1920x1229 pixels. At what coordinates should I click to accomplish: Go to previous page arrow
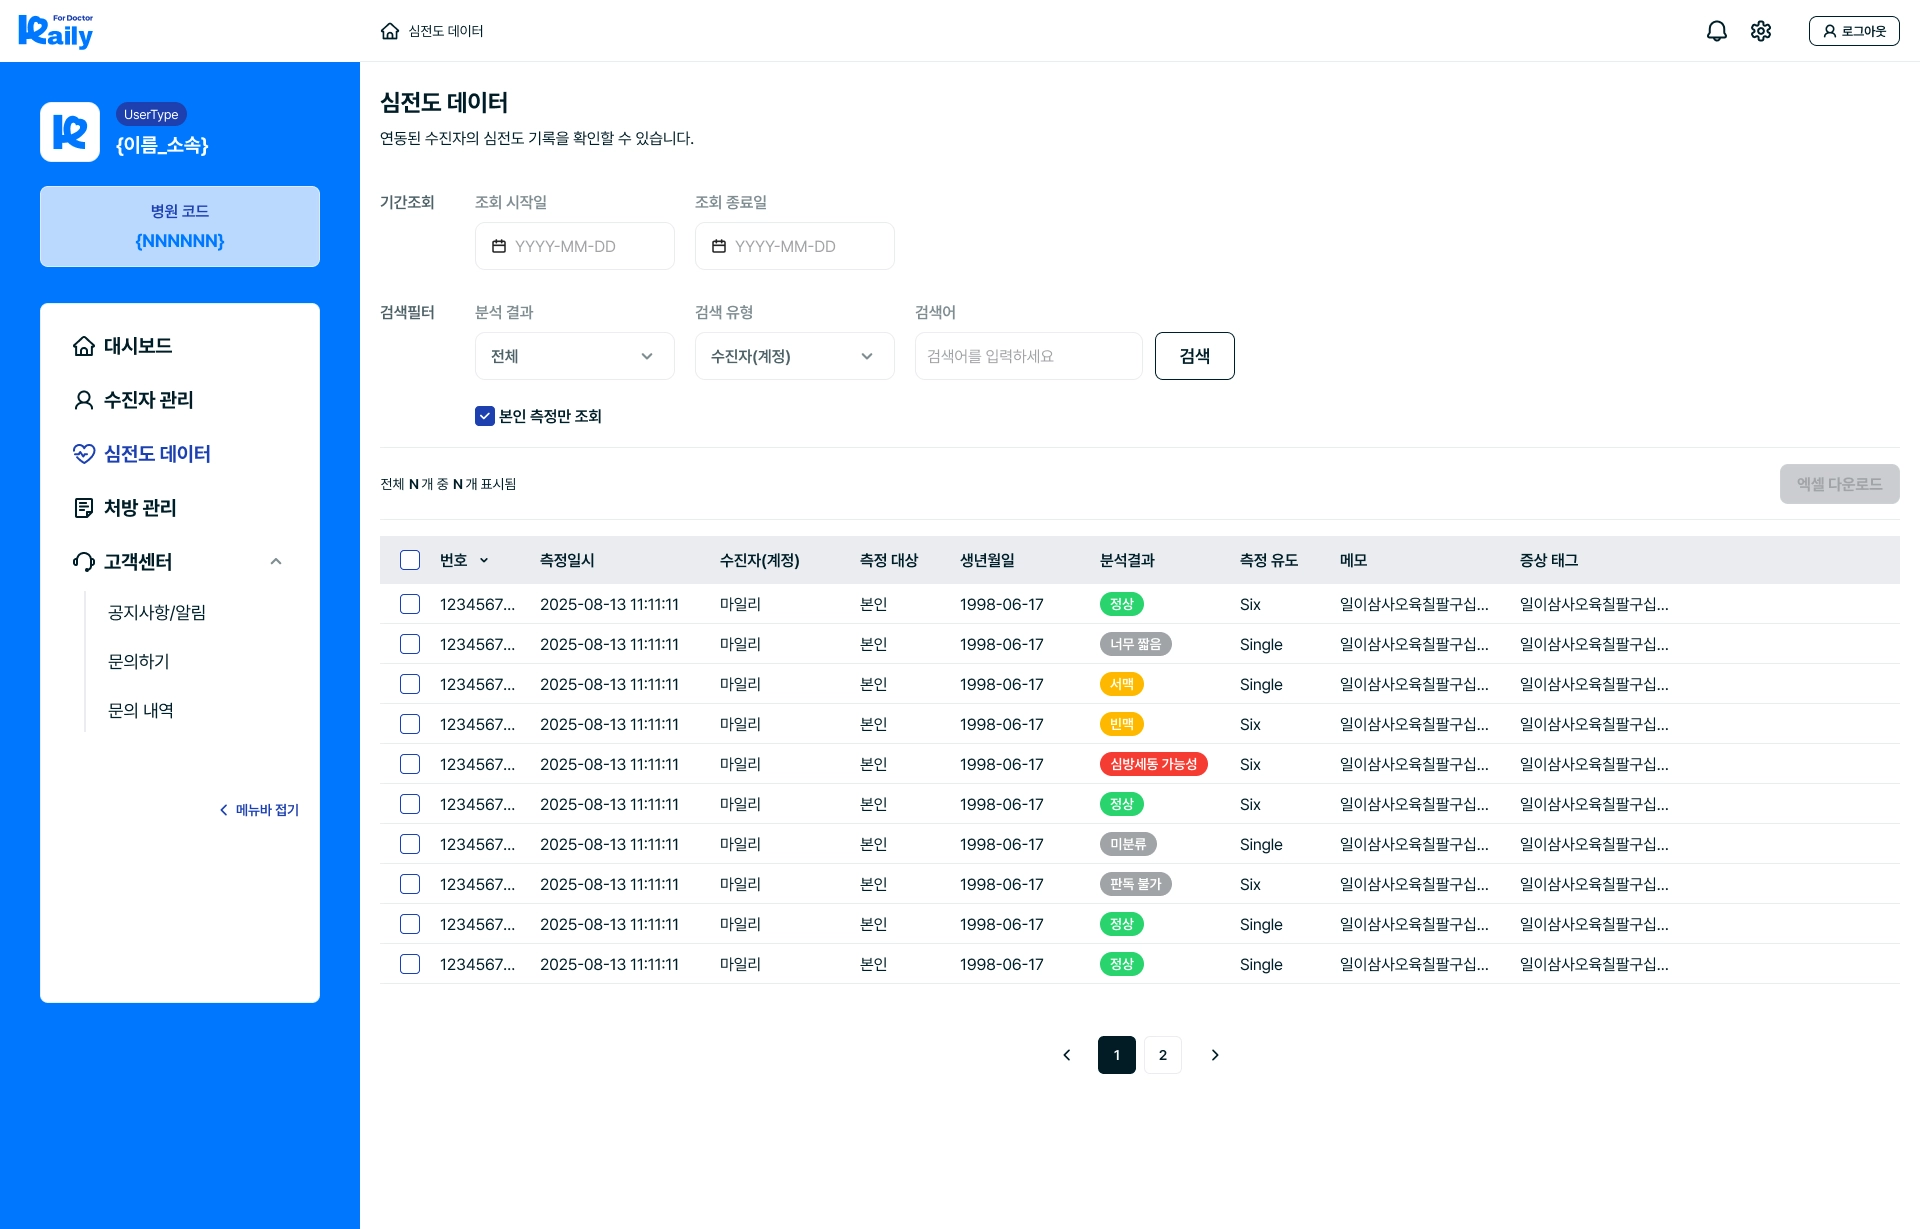1067,1055
